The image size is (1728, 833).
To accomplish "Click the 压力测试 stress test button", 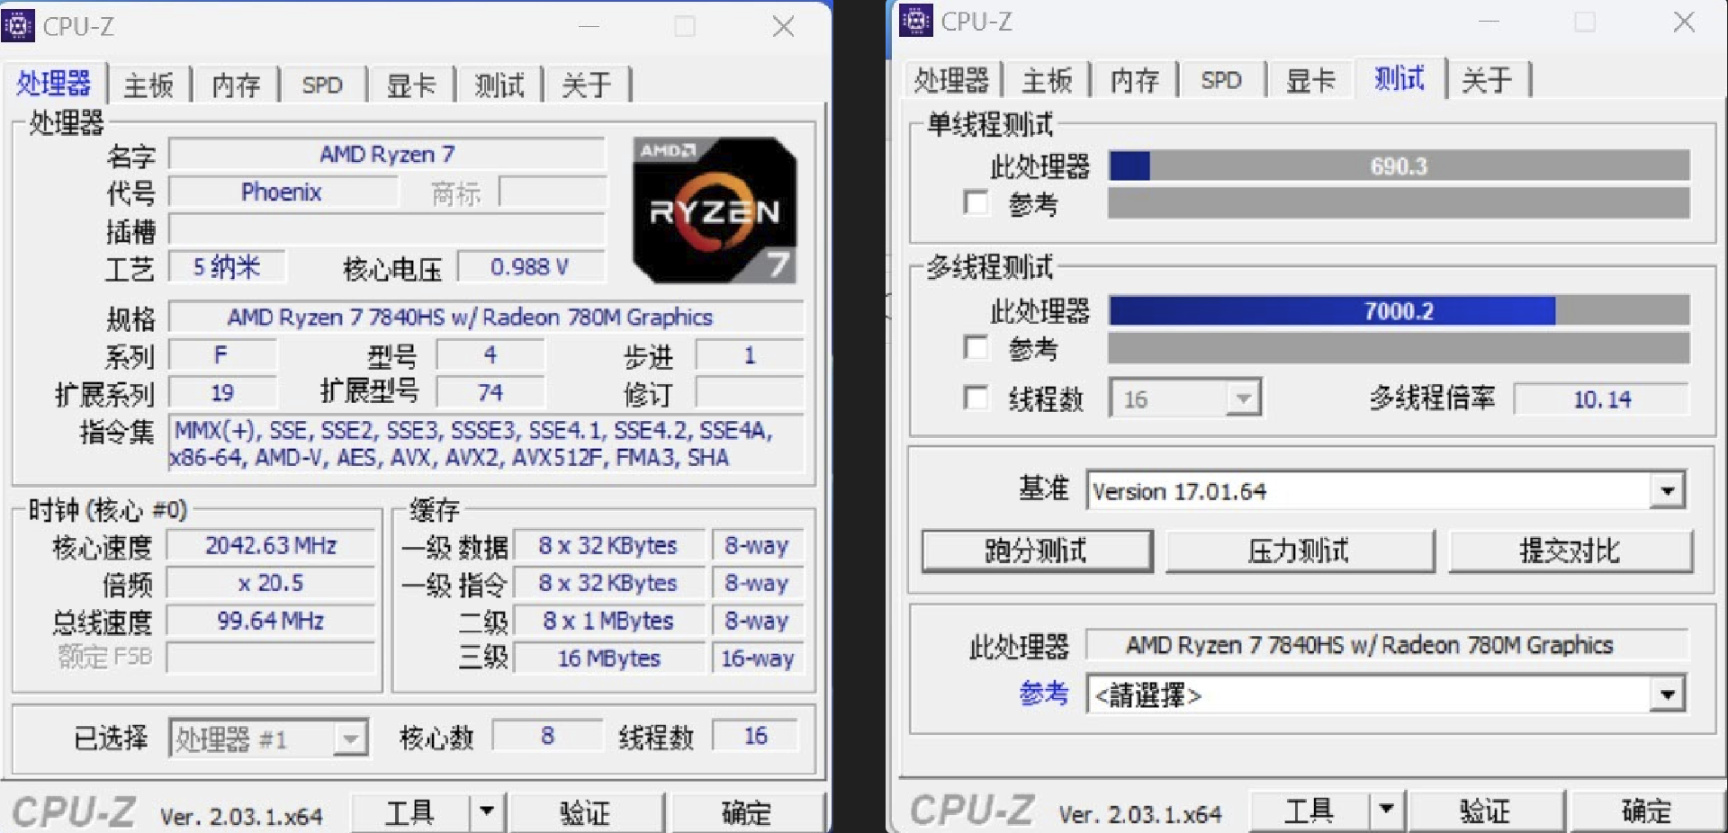I will click(x=1299, y=550).
